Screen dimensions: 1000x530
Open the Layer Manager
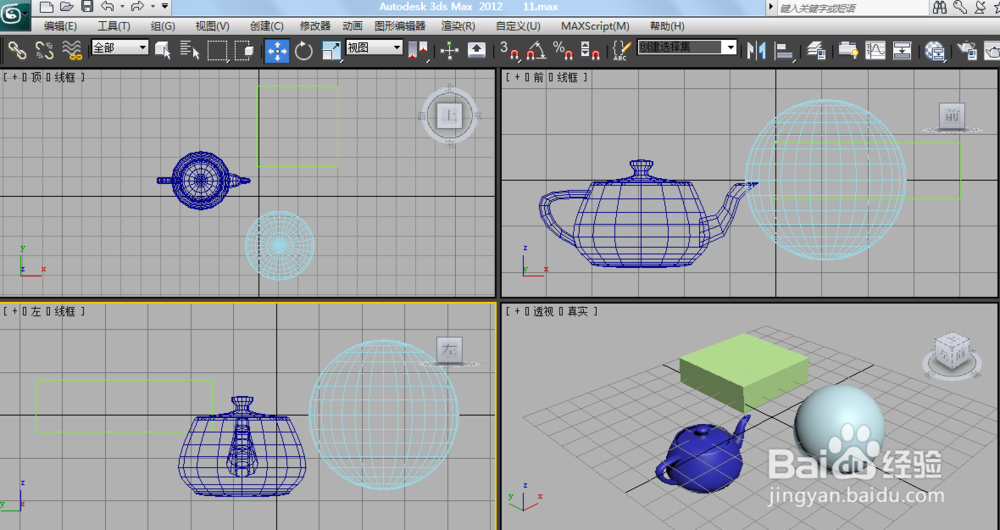(816, 50)
